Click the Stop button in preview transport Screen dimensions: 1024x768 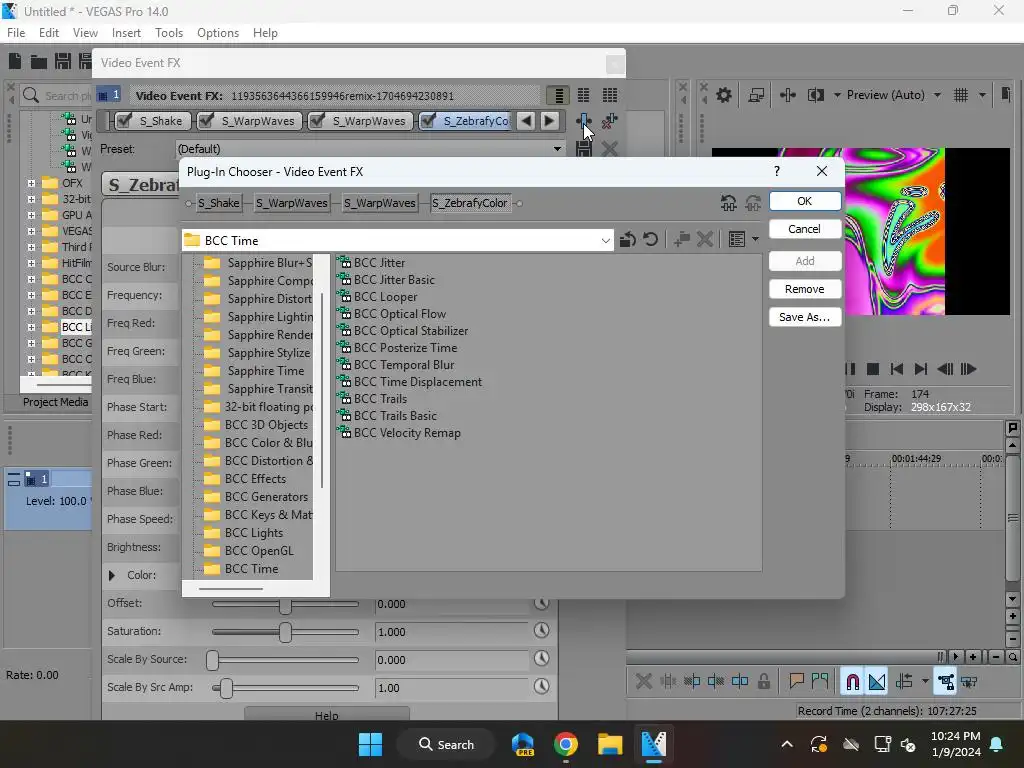point(872,369)
